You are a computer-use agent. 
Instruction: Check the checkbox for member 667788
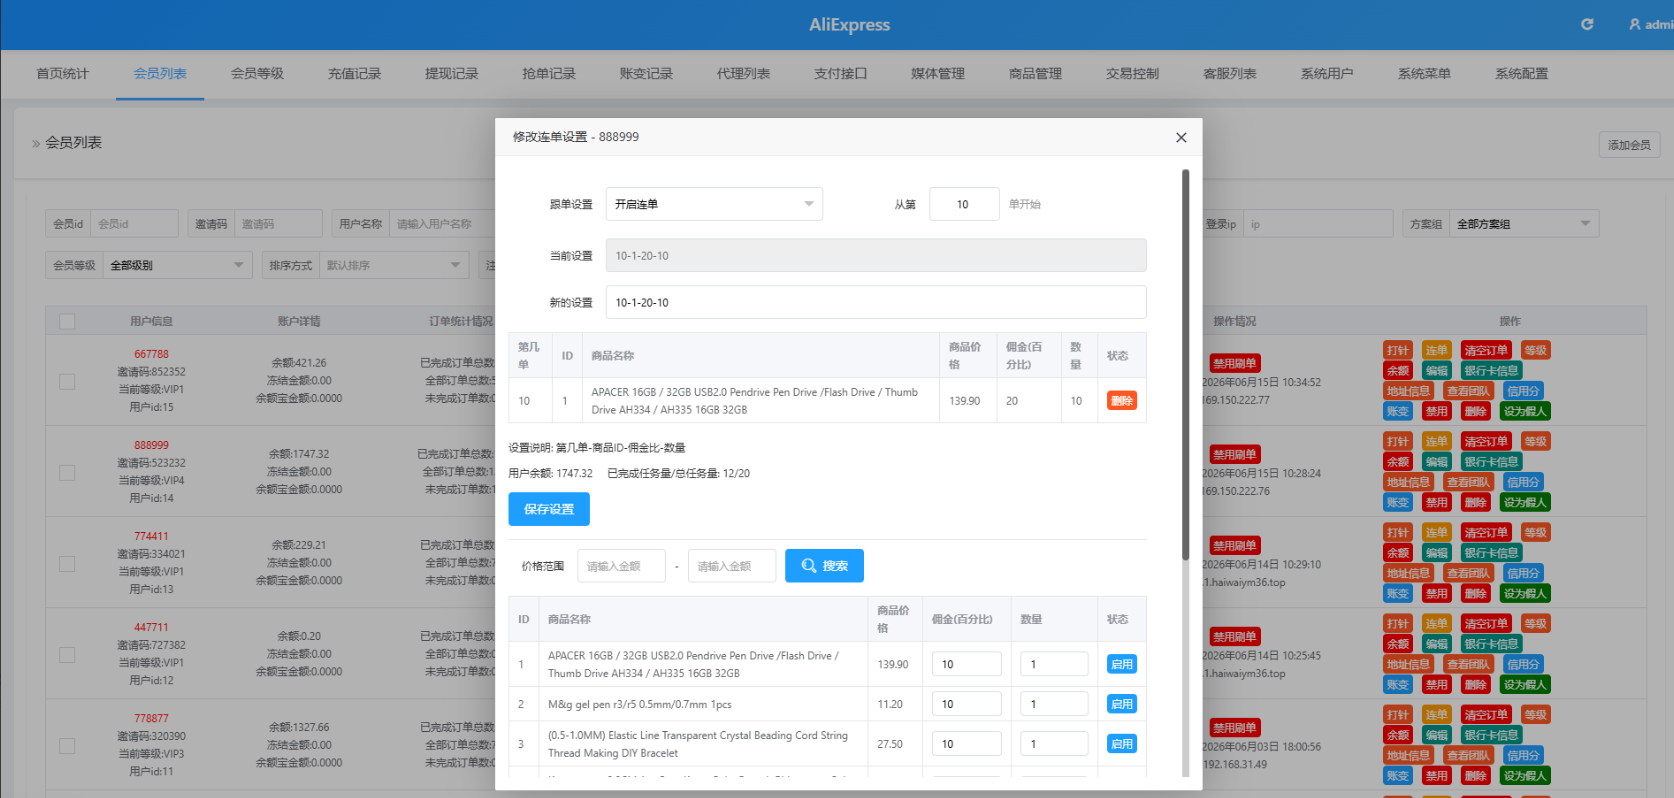click(67, 381)
